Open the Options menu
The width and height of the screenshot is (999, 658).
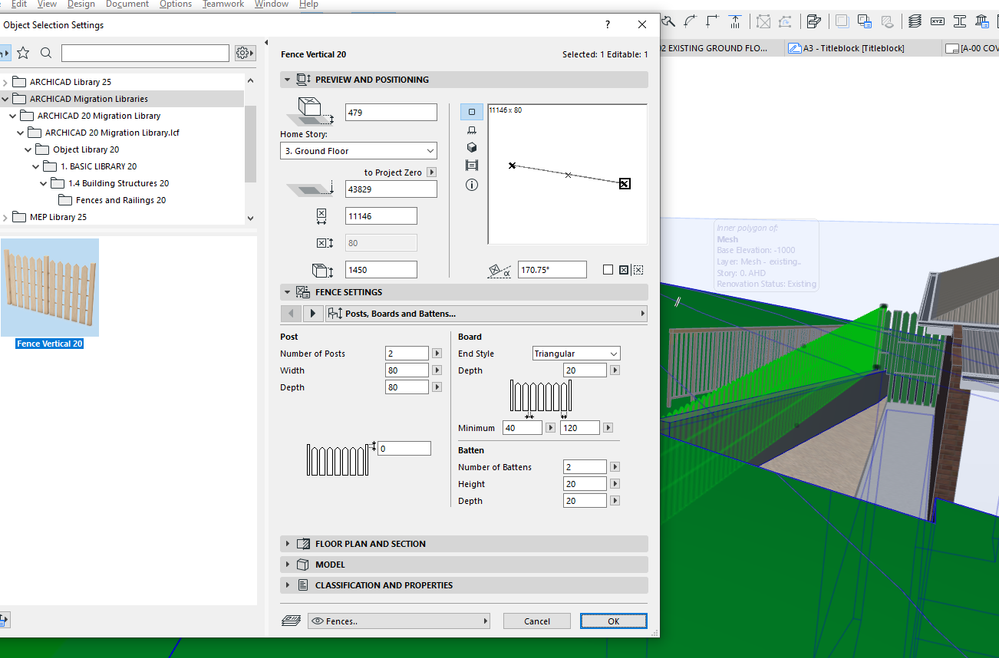click(x=175, y=4)
